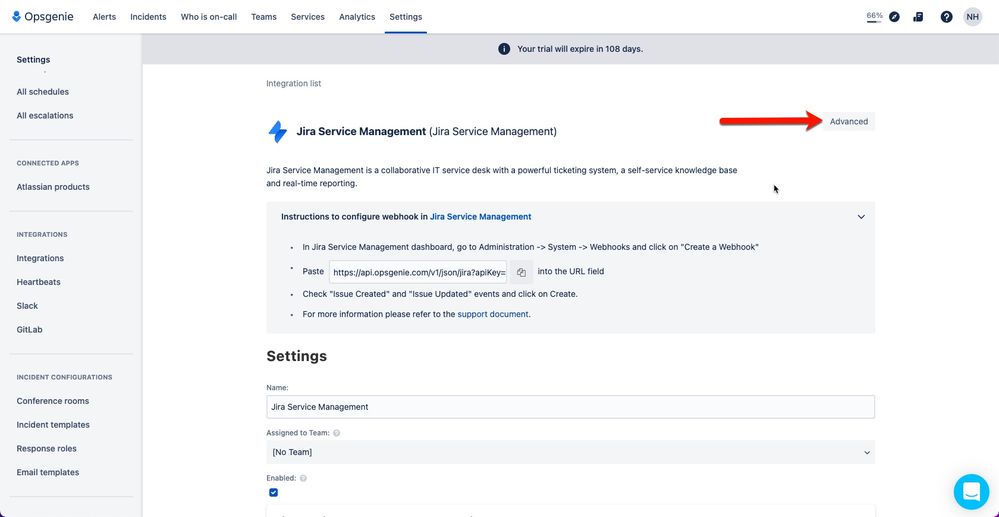Screen dimensions: 999x517
Task: Open the Analytics tab
Action: point(357,17)
